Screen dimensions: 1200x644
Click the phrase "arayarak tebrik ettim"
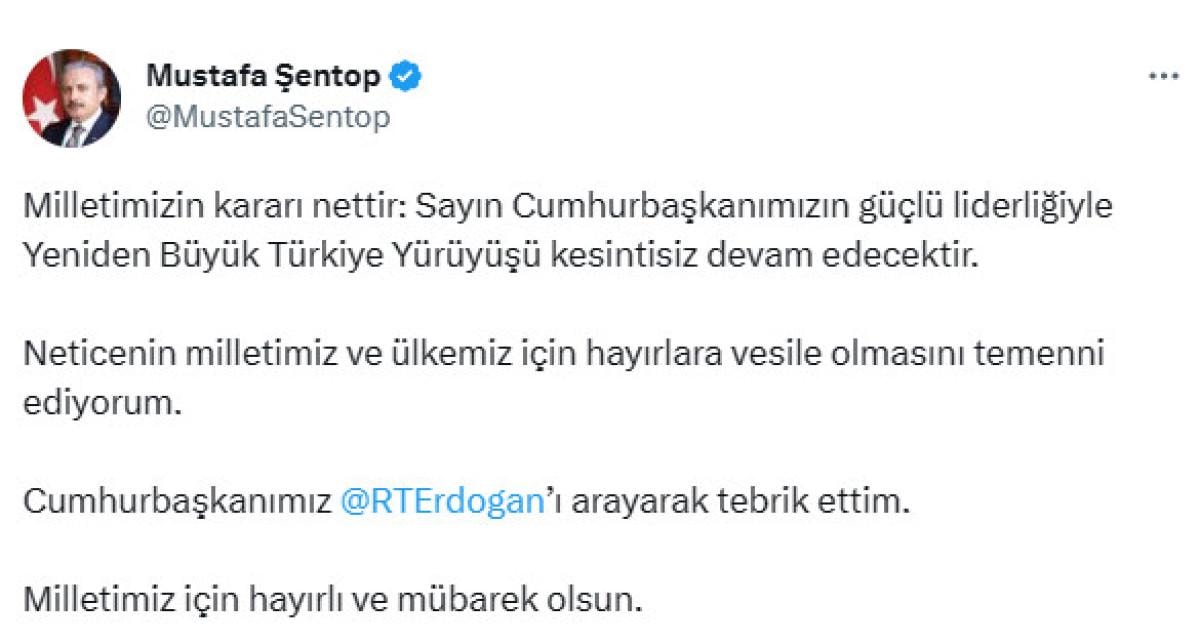733,502
